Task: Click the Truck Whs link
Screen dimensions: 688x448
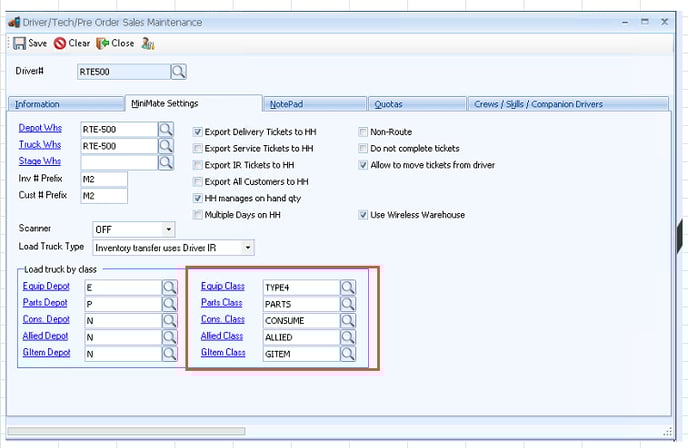Action: click(x=40, y=145)
